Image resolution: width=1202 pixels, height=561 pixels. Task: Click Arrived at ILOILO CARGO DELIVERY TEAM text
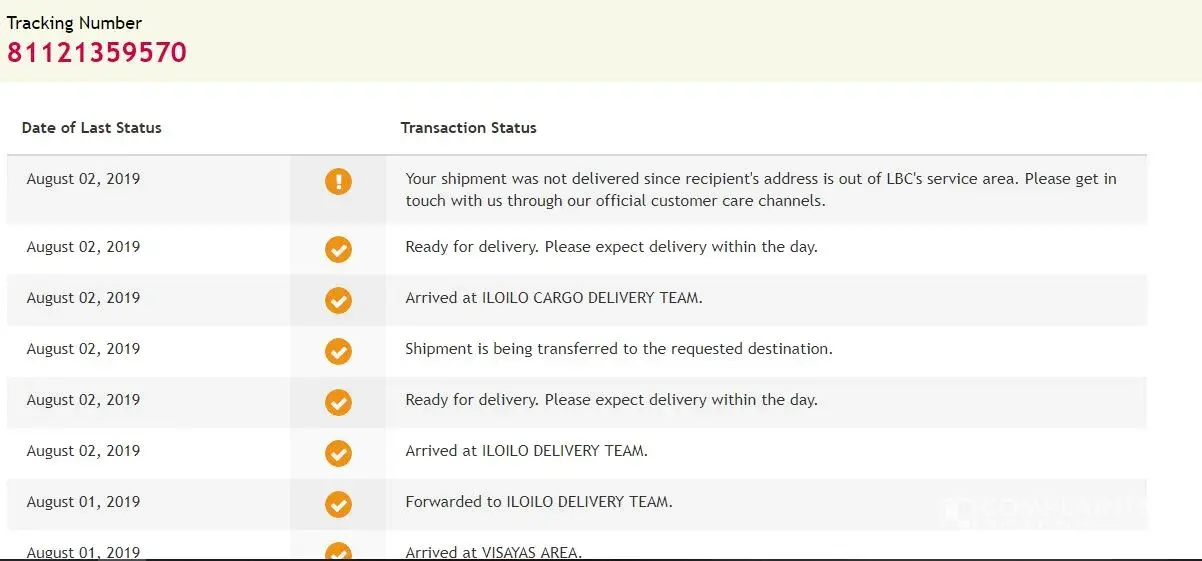pos(553,298)
